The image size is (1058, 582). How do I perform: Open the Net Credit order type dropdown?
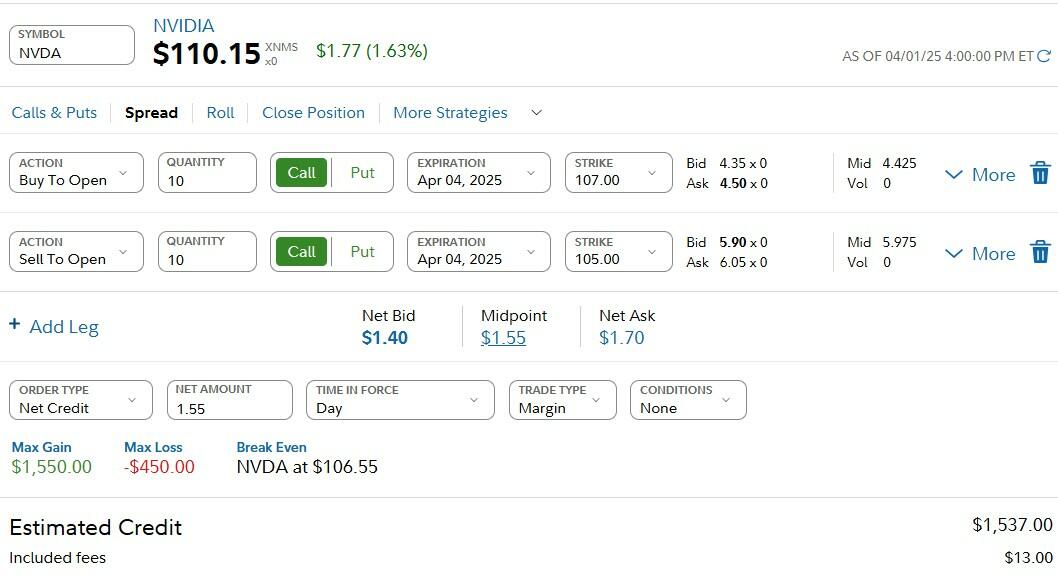tap(80, 400)
